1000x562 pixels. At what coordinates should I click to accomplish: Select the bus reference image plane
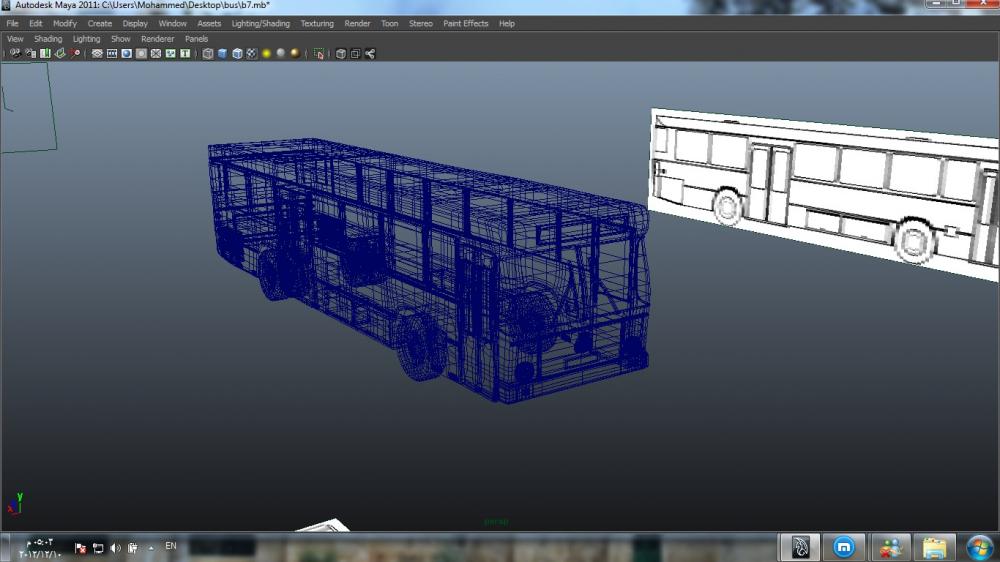point(820,190)
